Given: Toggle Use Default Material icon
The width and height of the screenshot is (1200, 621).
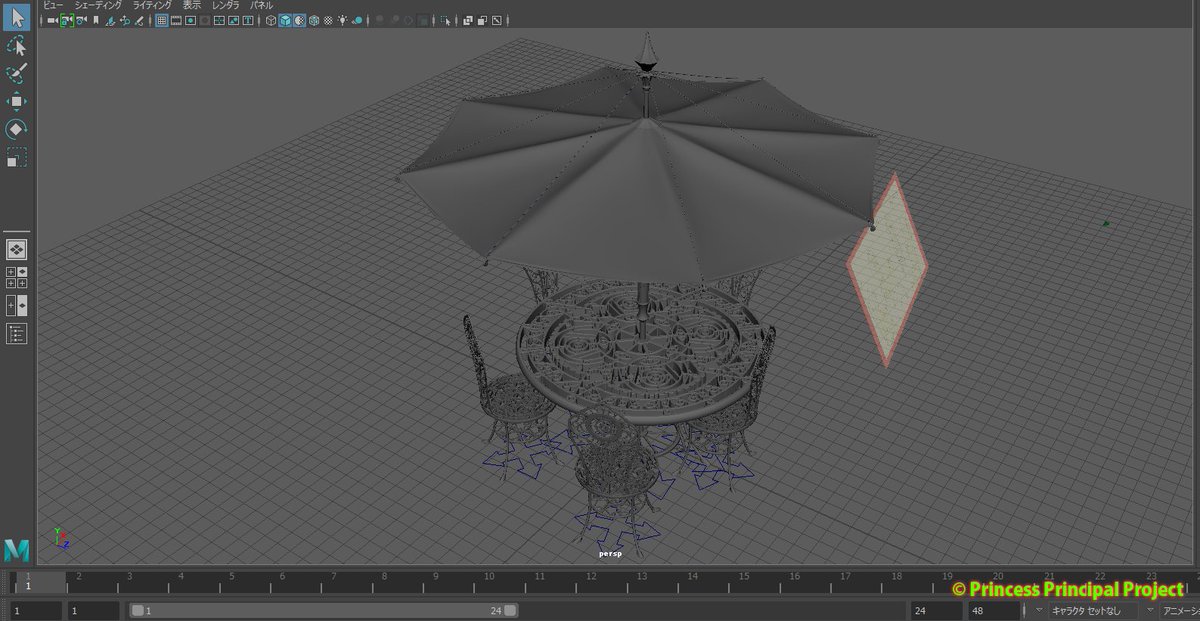Looking at the screenshot, I should 299,20.
